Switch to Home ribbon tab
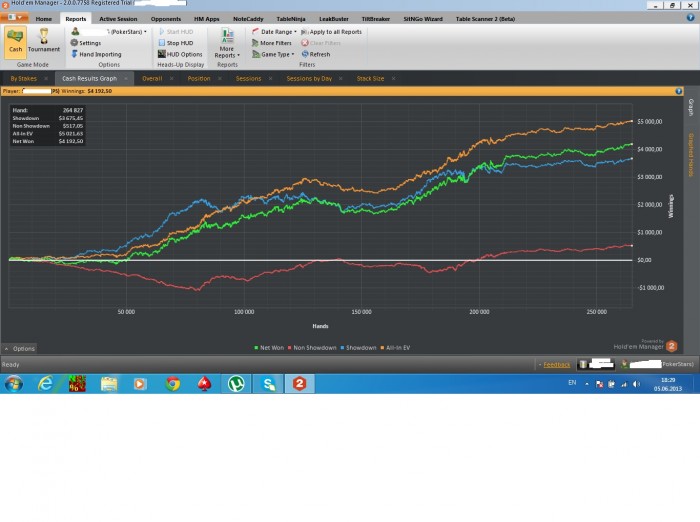 point(44,19)
